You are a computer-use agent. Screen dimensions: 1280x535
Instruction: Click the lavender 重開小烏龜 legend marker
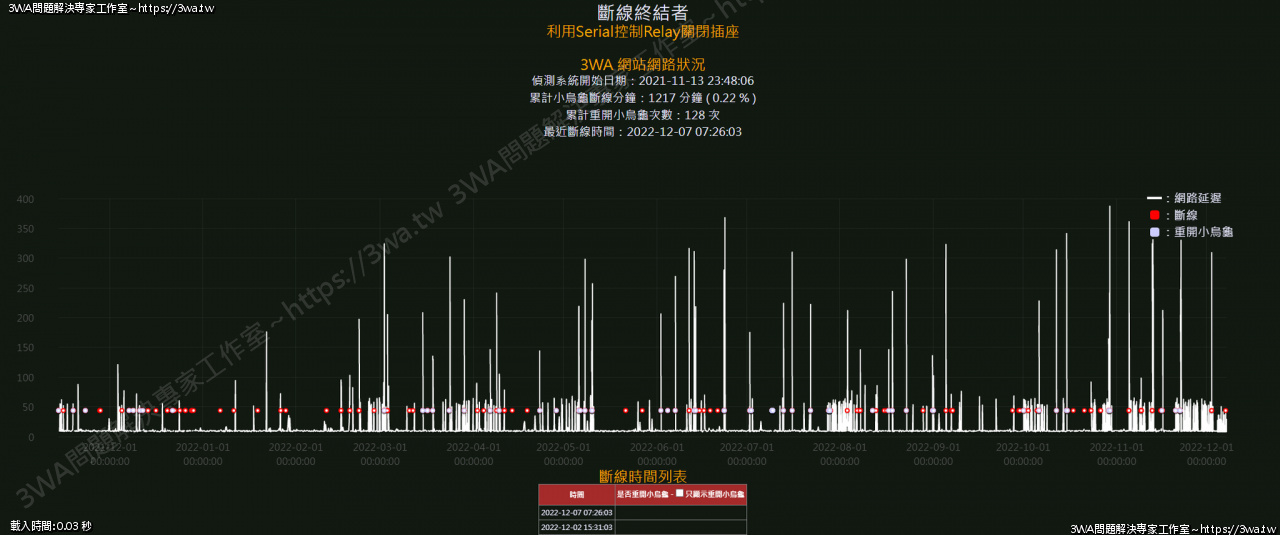(x=1154, y=232)
